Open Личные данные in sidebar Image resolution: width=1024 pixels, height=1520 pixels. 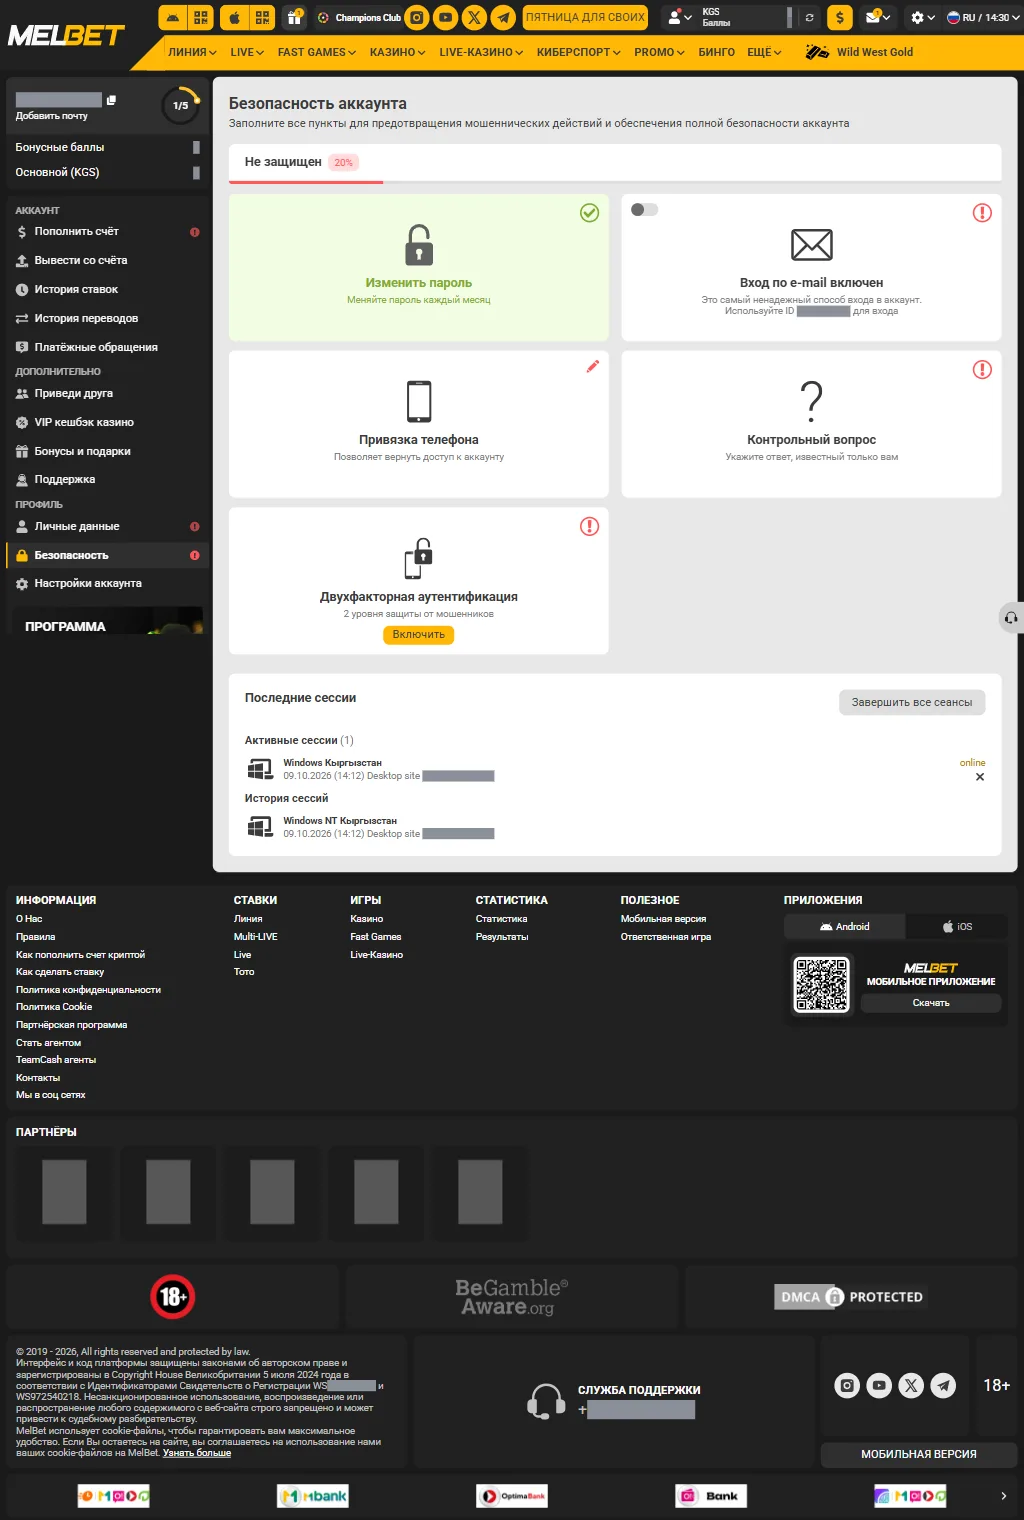(x=107, y=526)
